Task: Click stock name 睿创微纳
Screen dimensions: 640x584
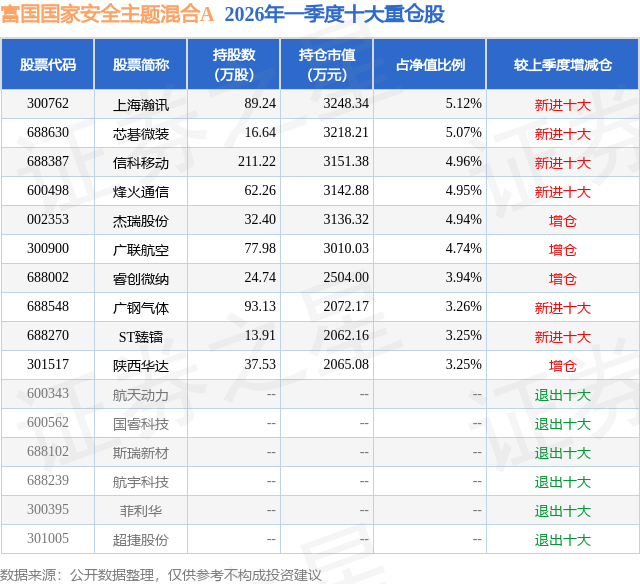Action: (141, 279)
